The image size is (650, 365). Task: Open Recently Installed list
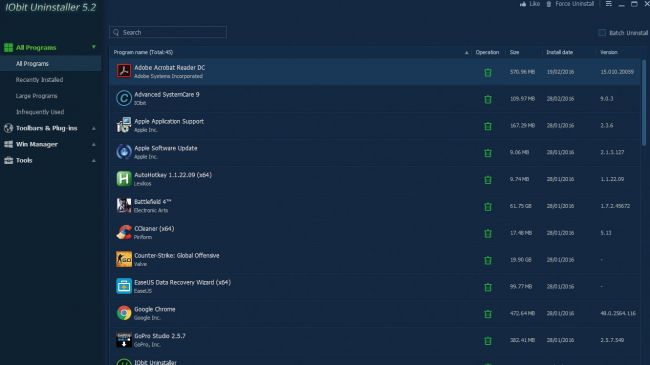39,80
